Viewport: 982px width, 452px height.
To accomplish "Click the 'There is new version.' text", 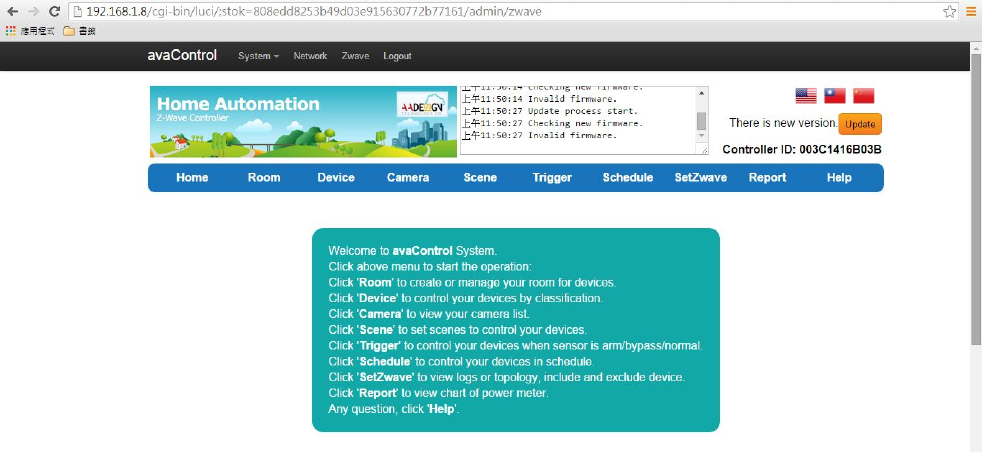I will click(x=783, y=123).
